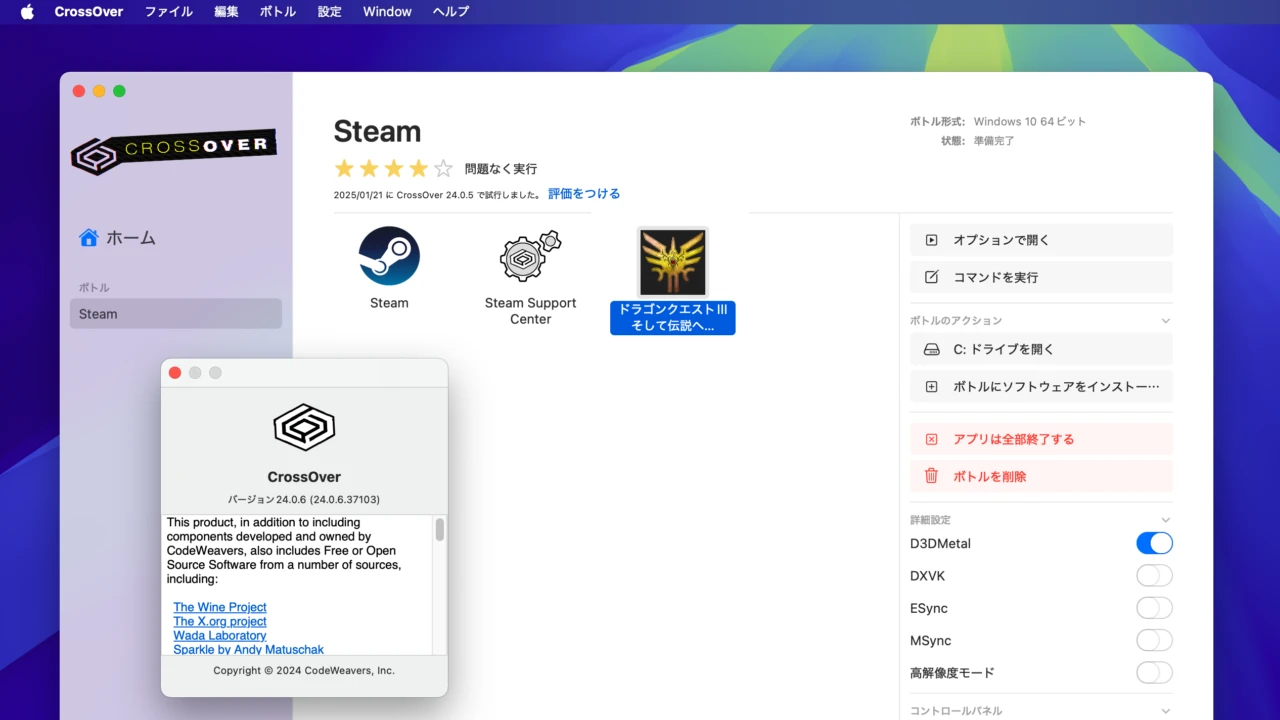Select the Dragon Quest III game icon
Image resolution: width=1280 pixels, height=720 pixels.
tap(673, 262)
